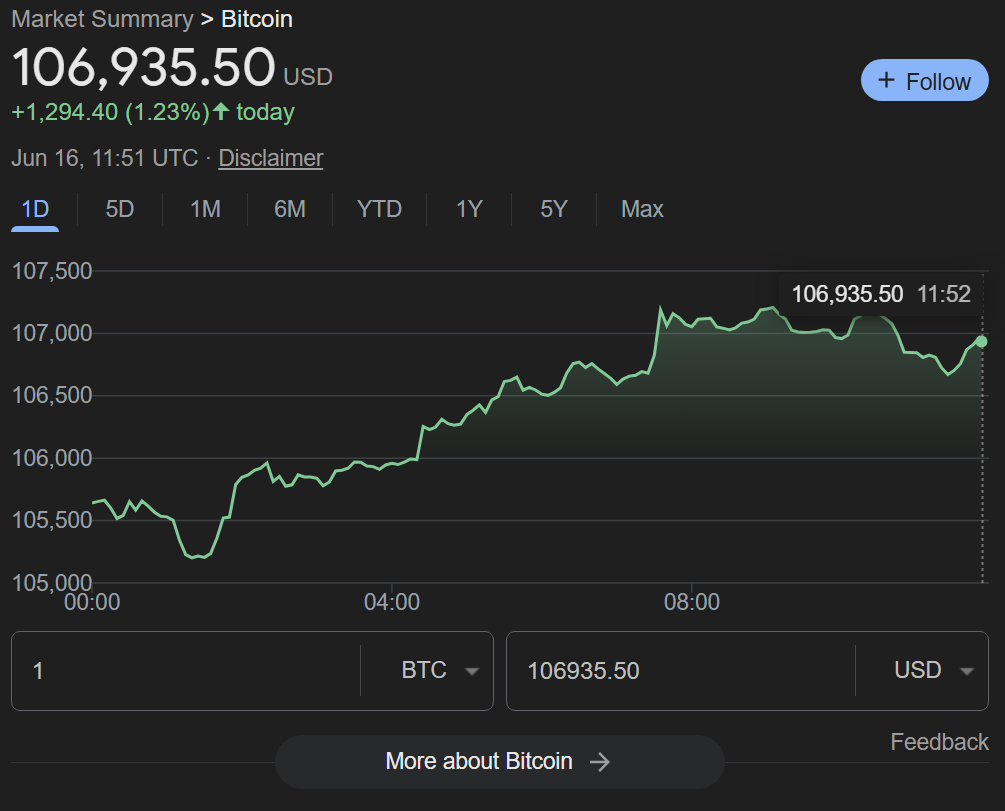Select the YTD chart tab
The width and height of the screenshot is (1005, 811).
[x=379, y=209]
